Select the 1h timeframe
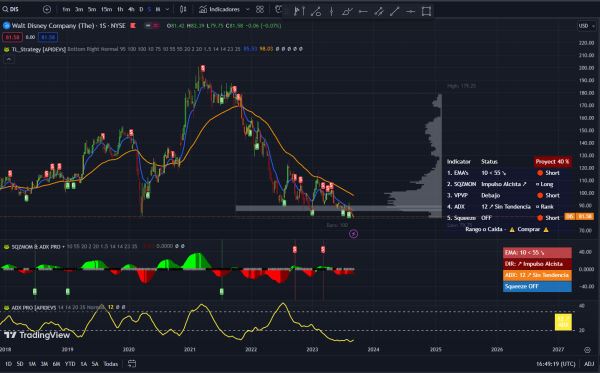 [120, 9]
